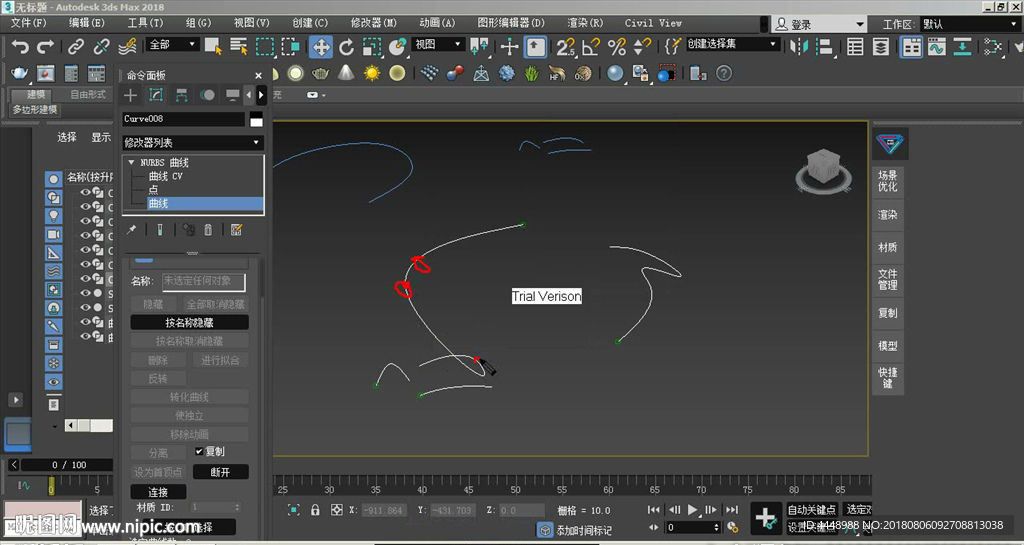
Task: Toggle the Angle Snap icon
Action: [x=591, y=47]
